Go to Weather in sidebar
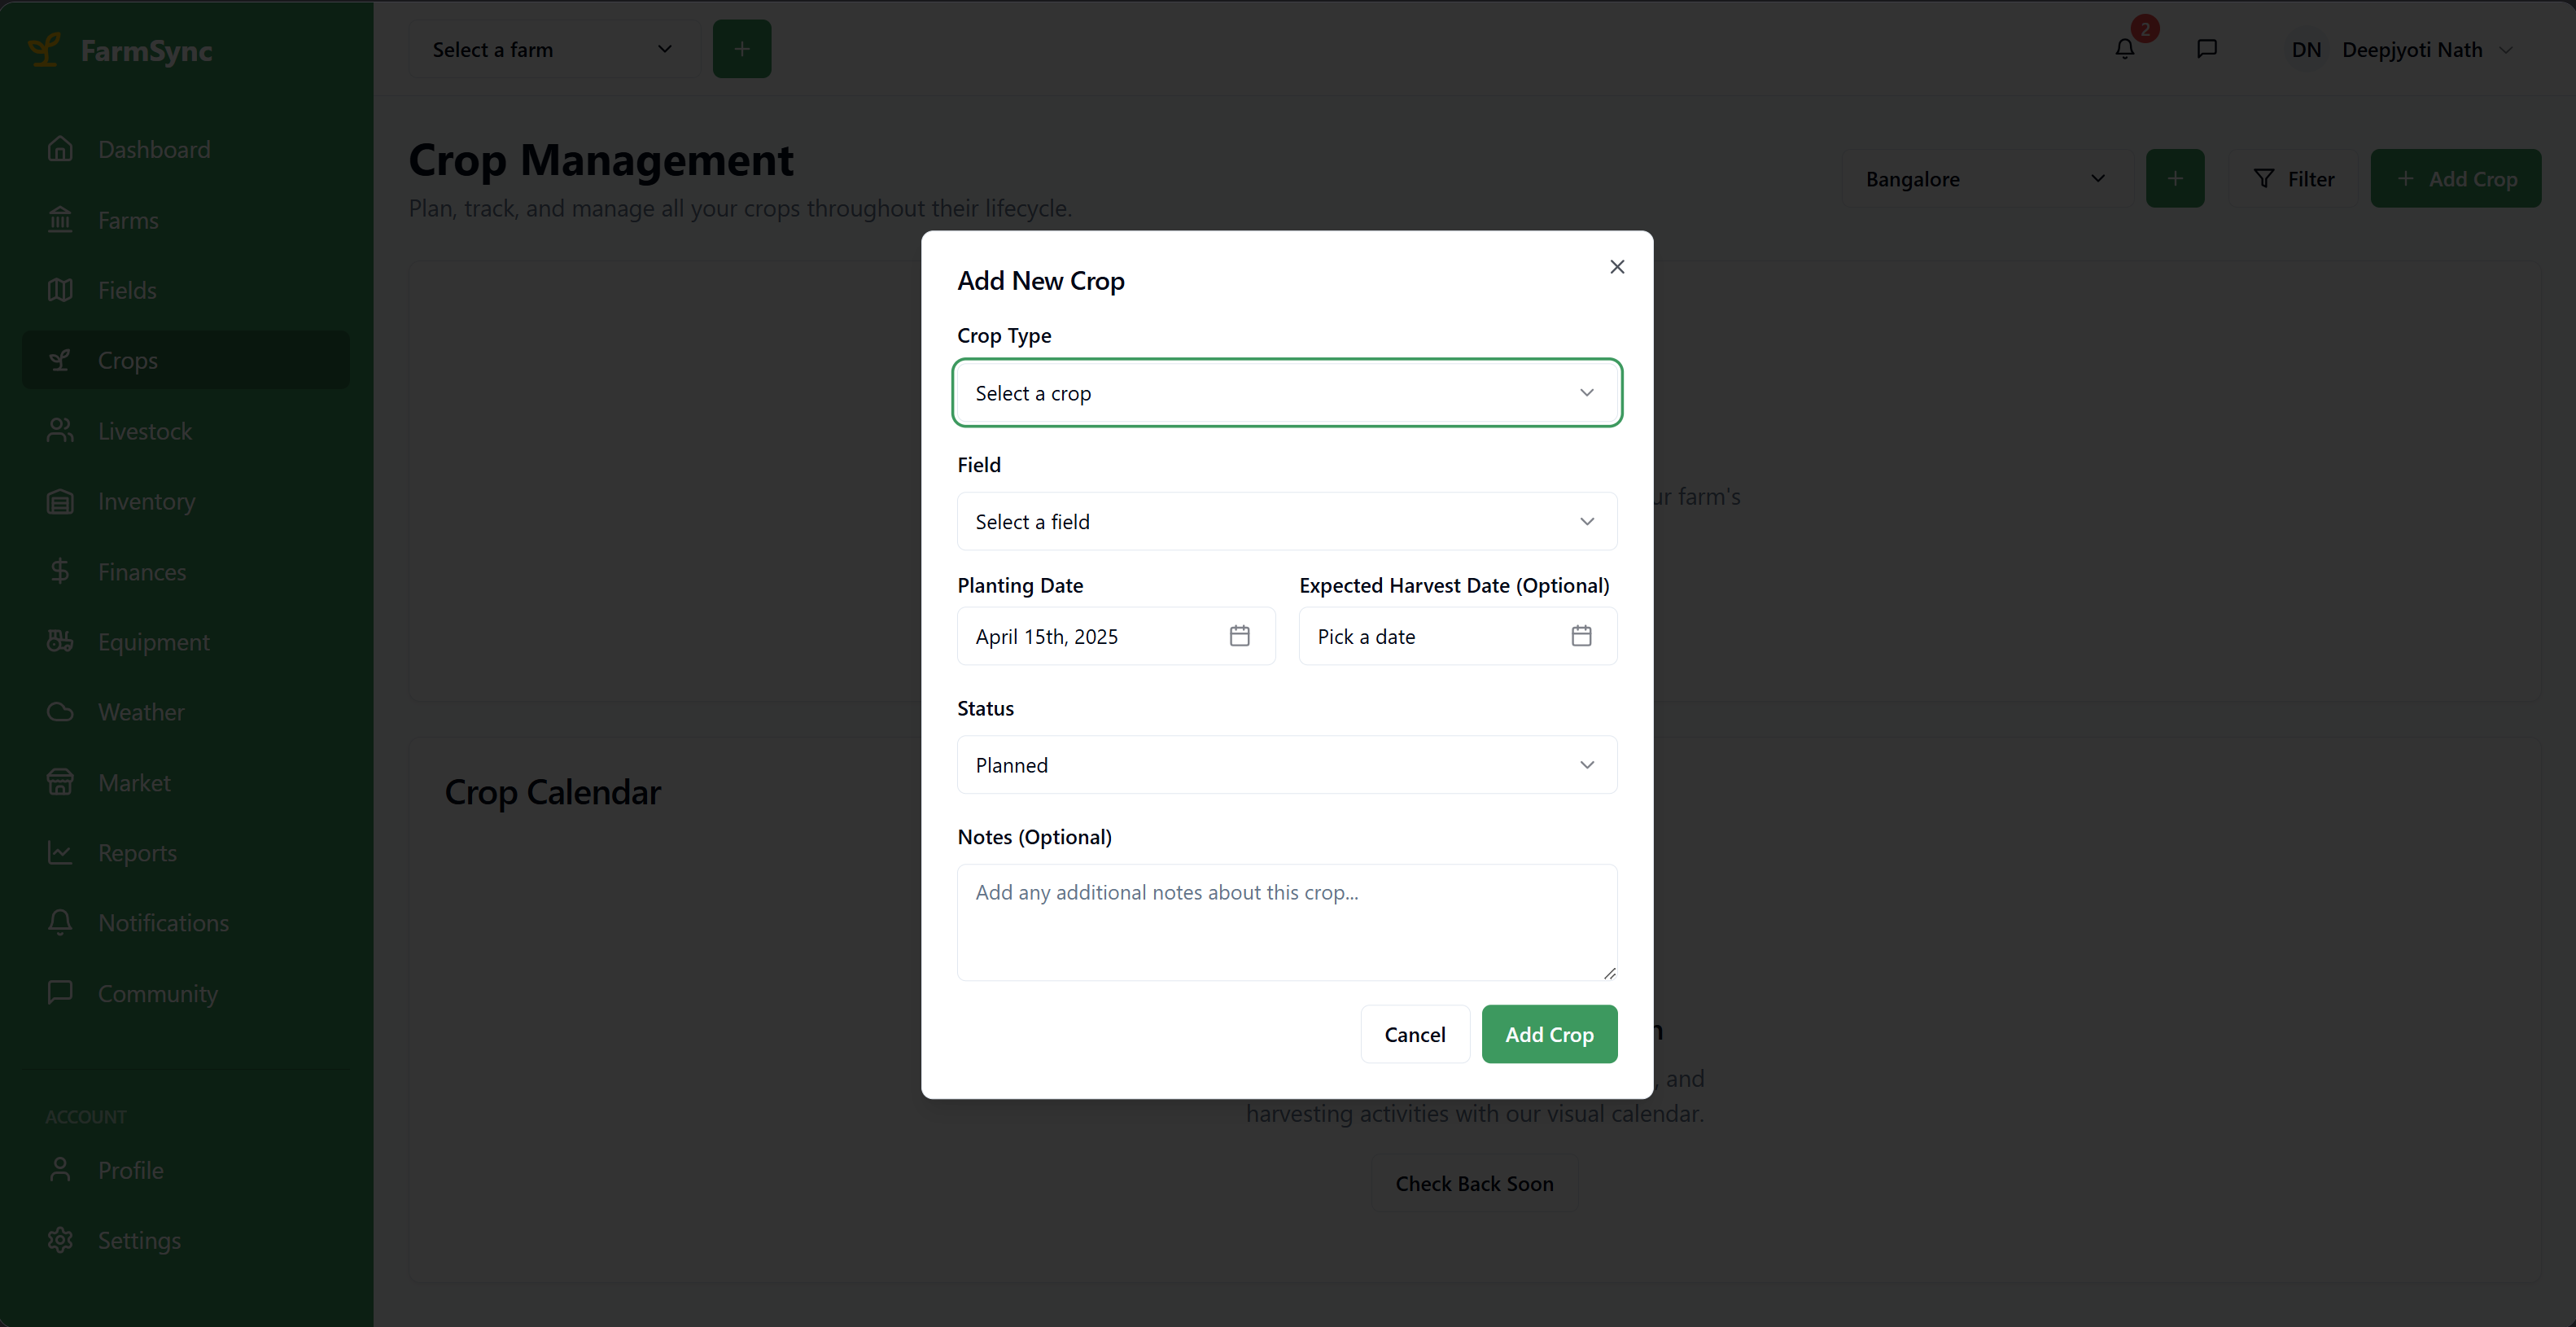 click(x=186, y=712)
